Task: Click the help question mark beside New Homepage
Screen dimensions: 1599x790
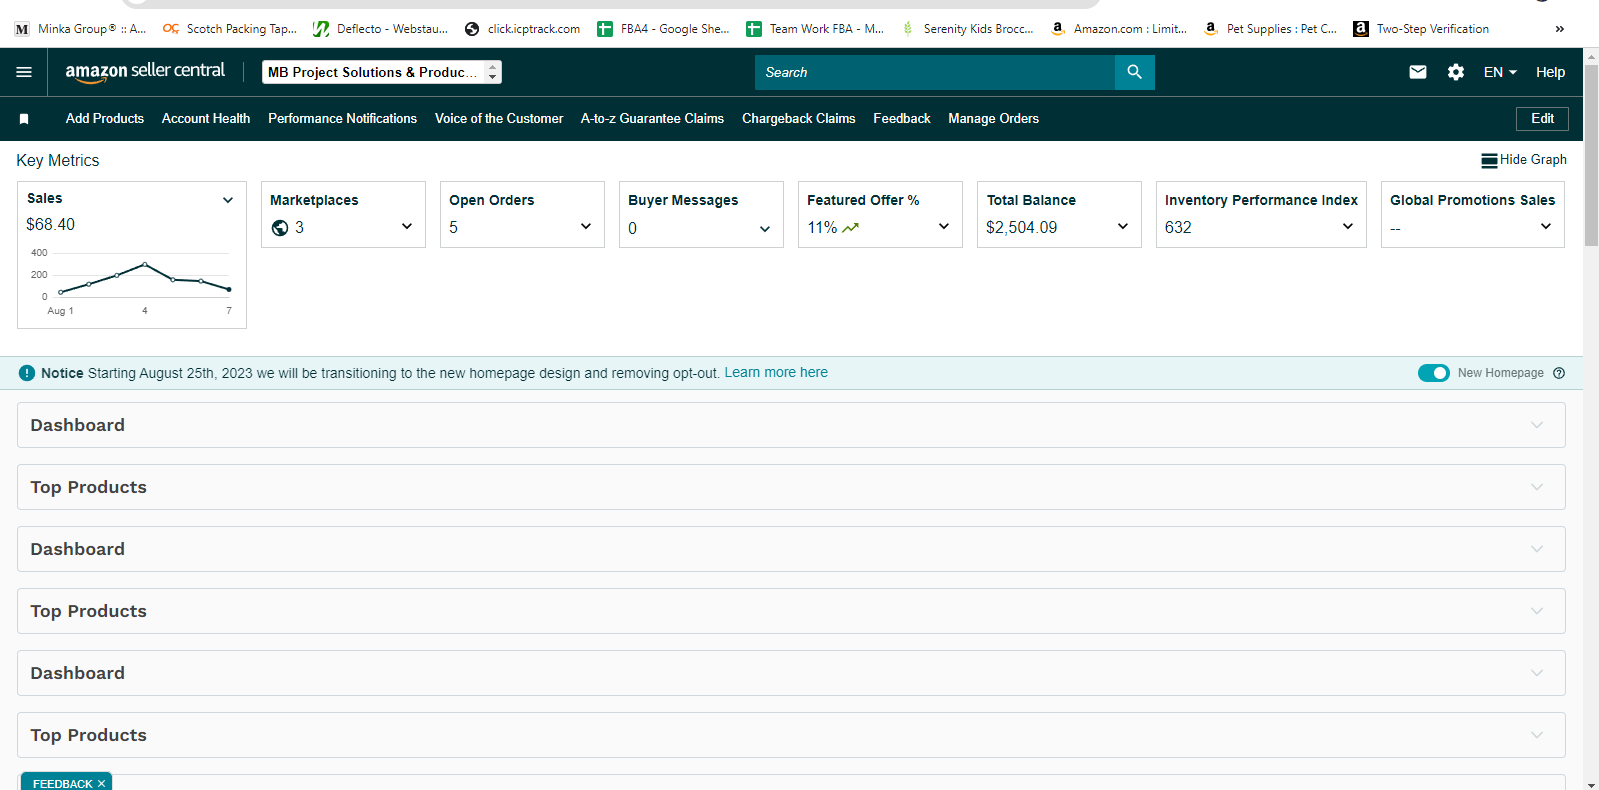Action: [1559, 373]
